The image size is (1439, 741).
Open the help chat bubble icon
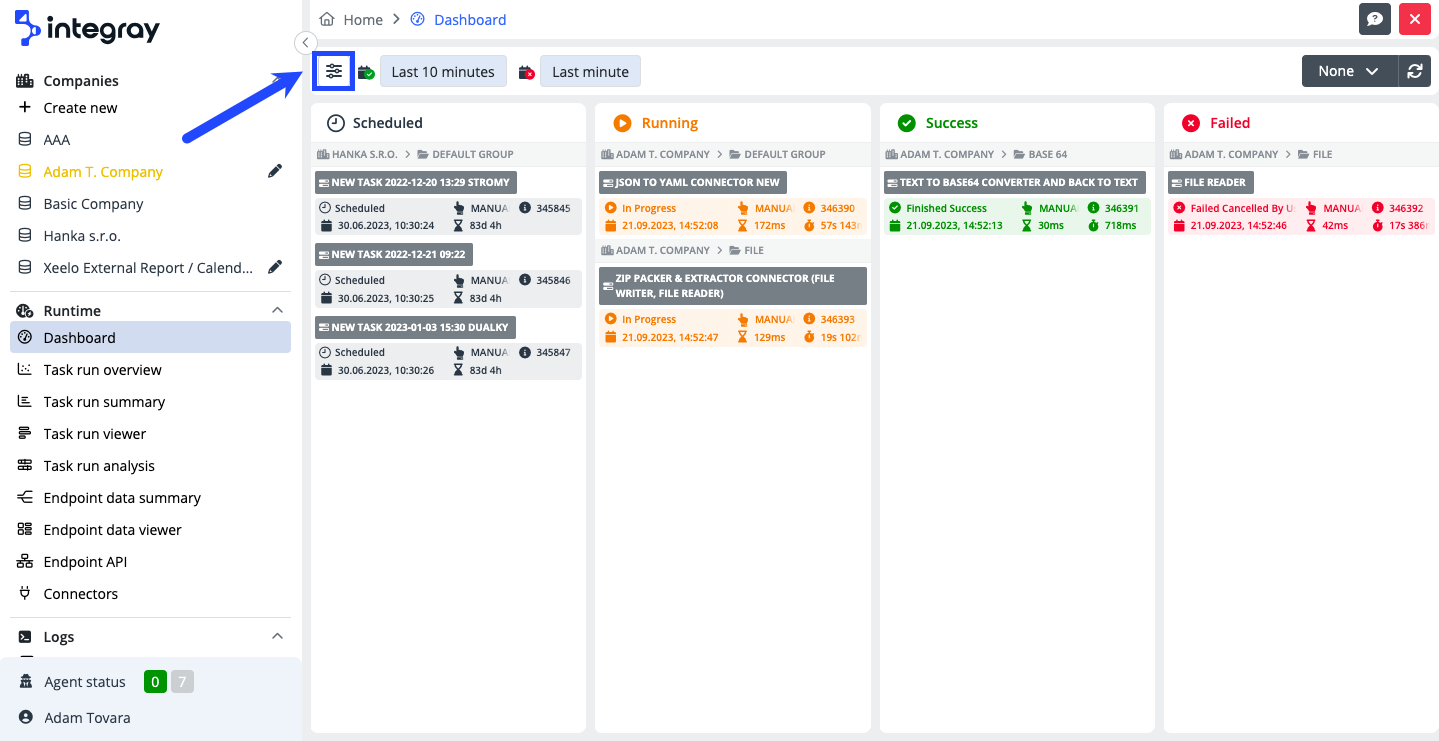click(1374, 19)
